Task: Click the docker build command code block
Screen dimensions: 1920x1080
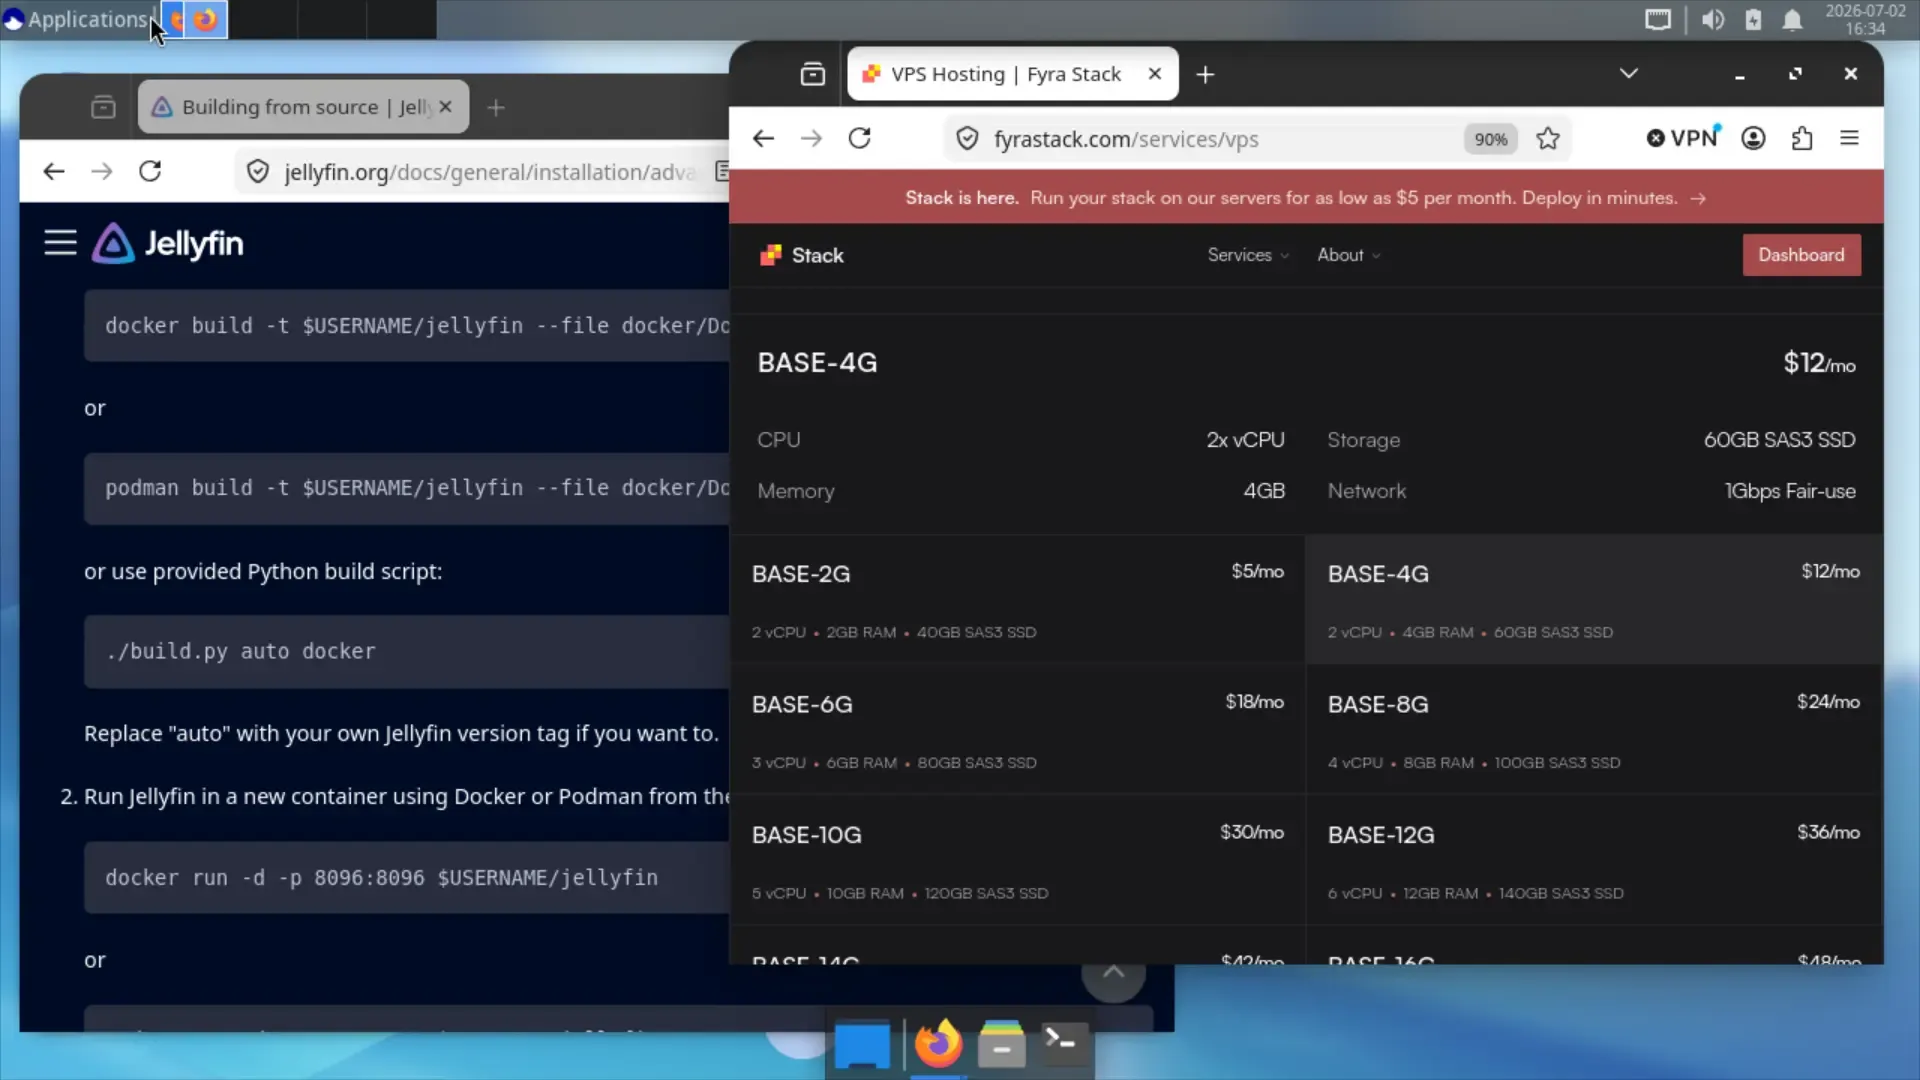Action: click(x=407, y=326)
